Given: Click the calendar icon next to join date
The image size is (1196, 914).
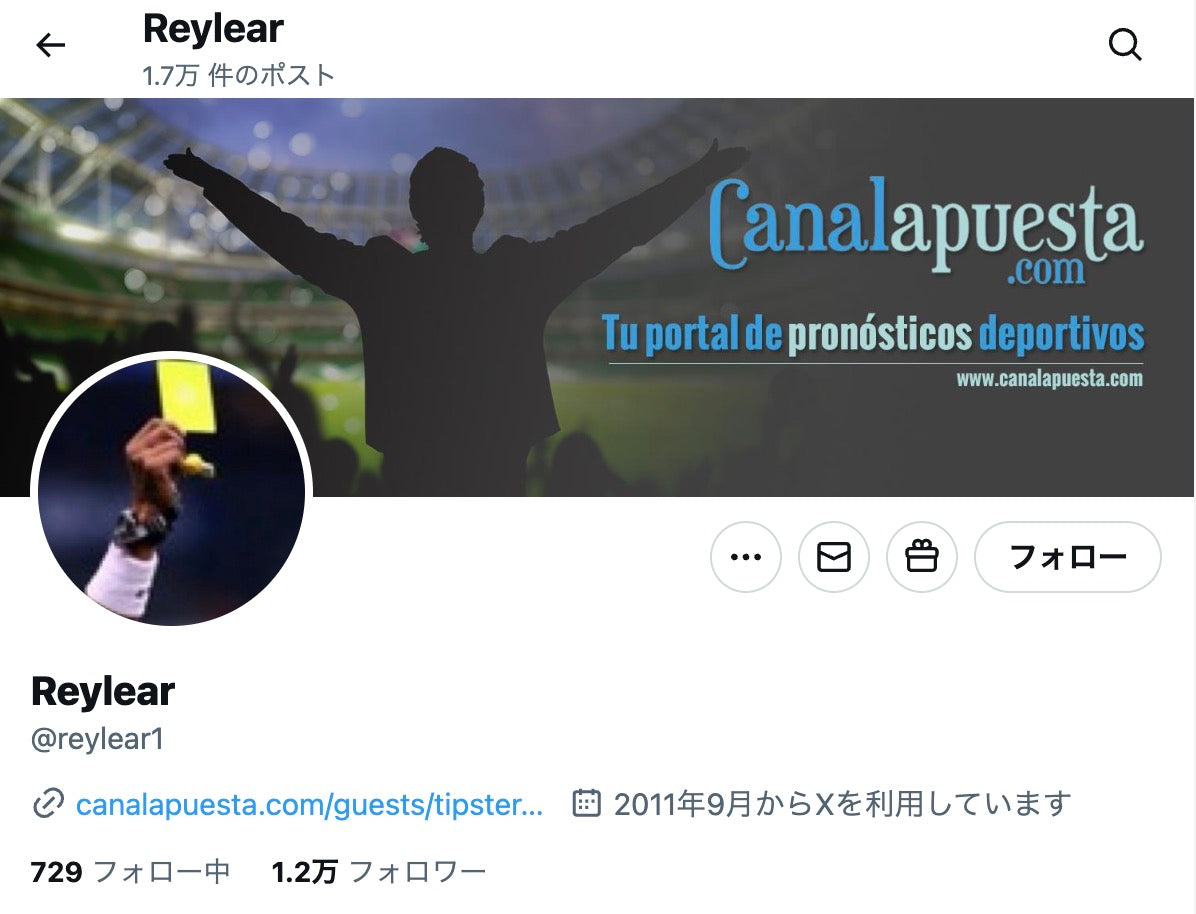Looking at the screenshot, I should [586, 803].
